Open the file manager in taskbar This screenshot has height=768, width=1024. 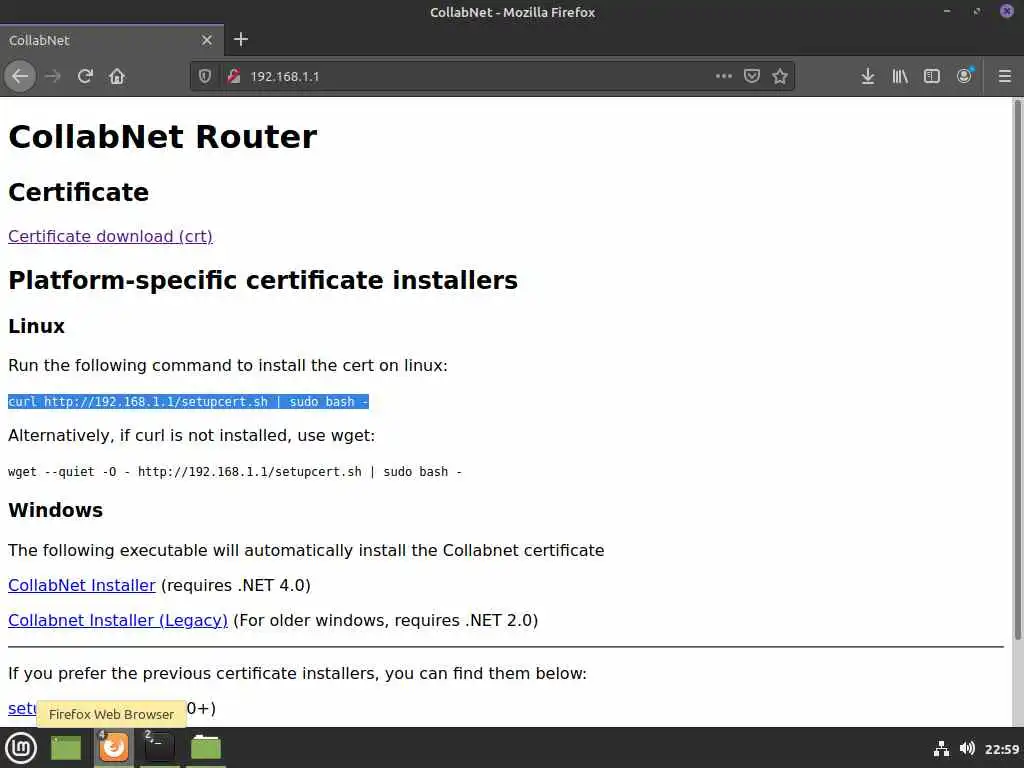pos(206,747)
